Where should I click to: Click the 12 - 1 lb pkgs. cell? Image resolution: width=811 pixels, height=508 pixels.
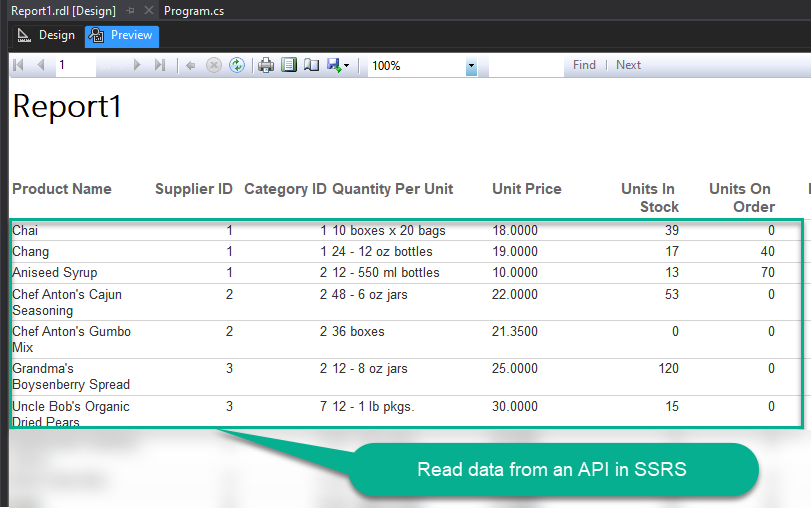(373, 407)
